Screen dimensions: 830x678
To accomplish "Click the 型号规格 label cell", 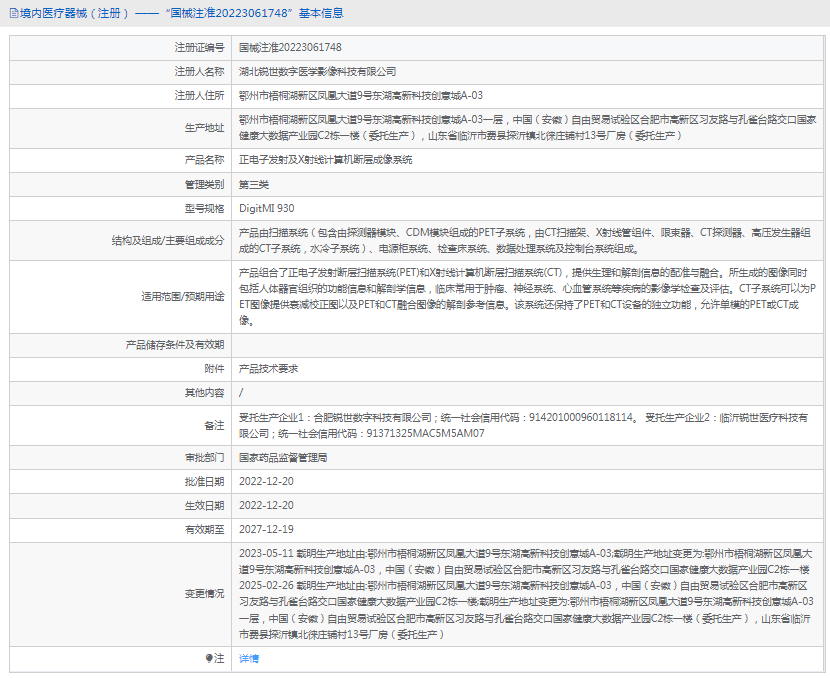I will click(x=121, y=208).
